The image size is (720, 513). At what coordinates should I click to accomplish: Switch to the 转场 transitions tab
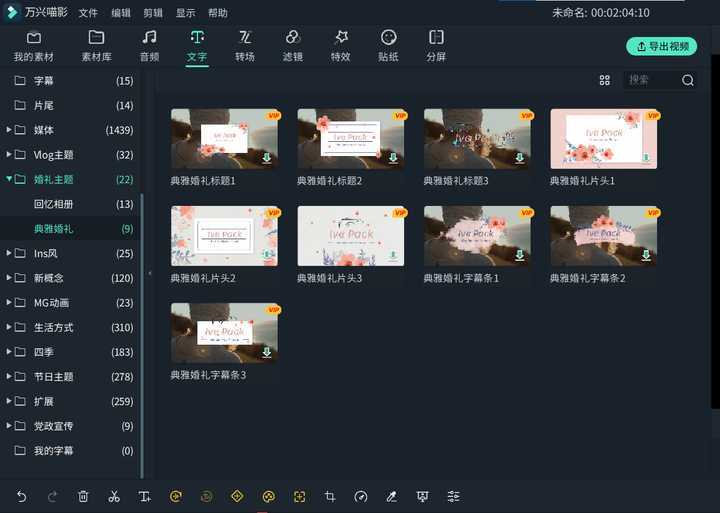point(245,46)
